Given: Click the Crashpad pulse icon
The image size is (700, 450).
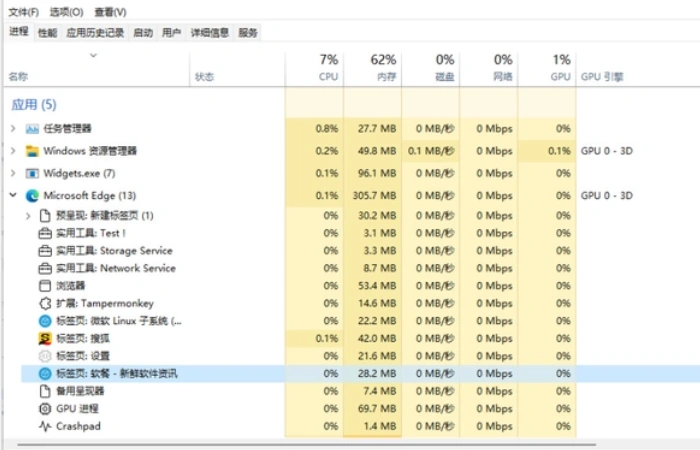Looking at the screenshot, I should coord(44,426).
